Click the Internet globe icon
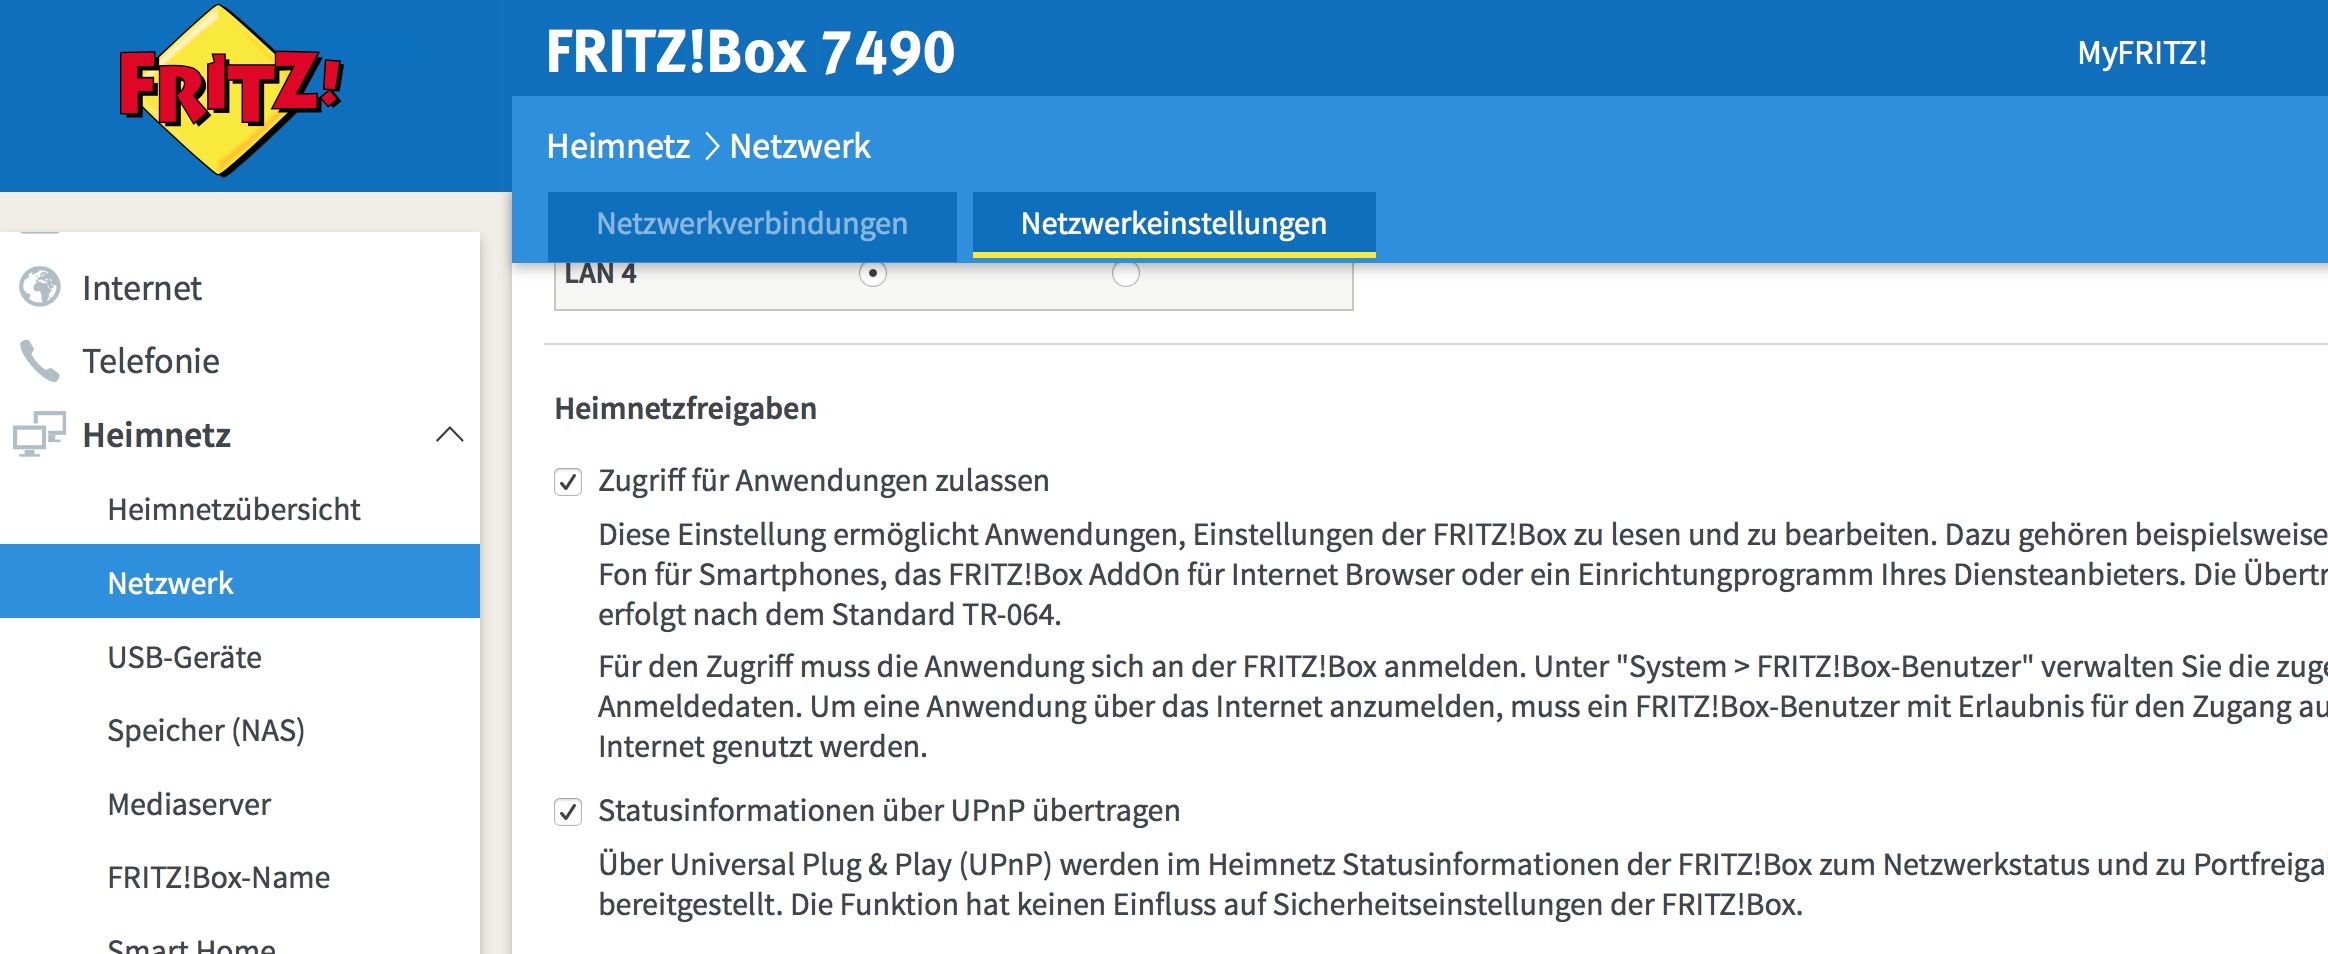This screenshot has width=2328, height=954. point(40,287)
